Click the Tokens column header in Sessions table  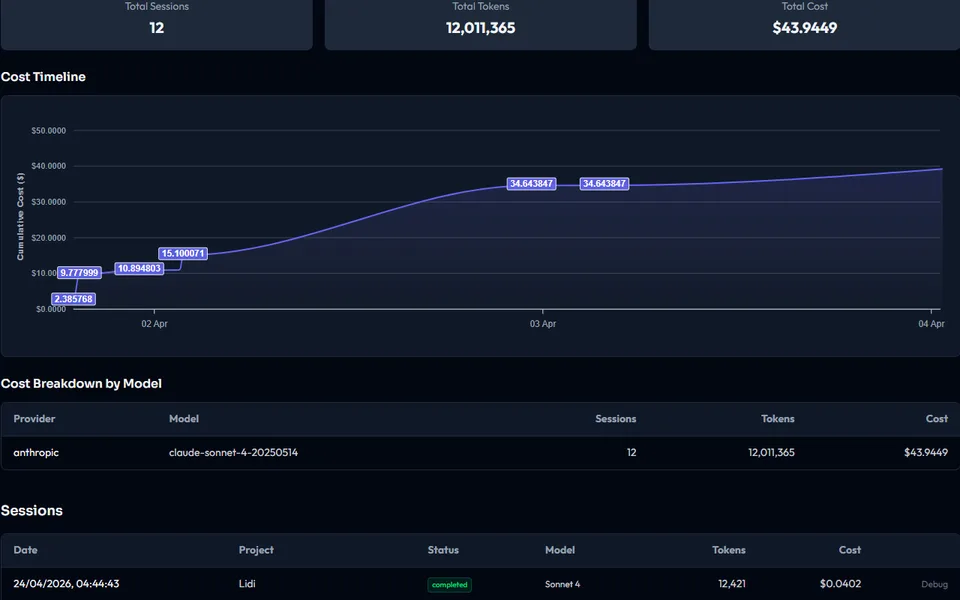(729, 550)
